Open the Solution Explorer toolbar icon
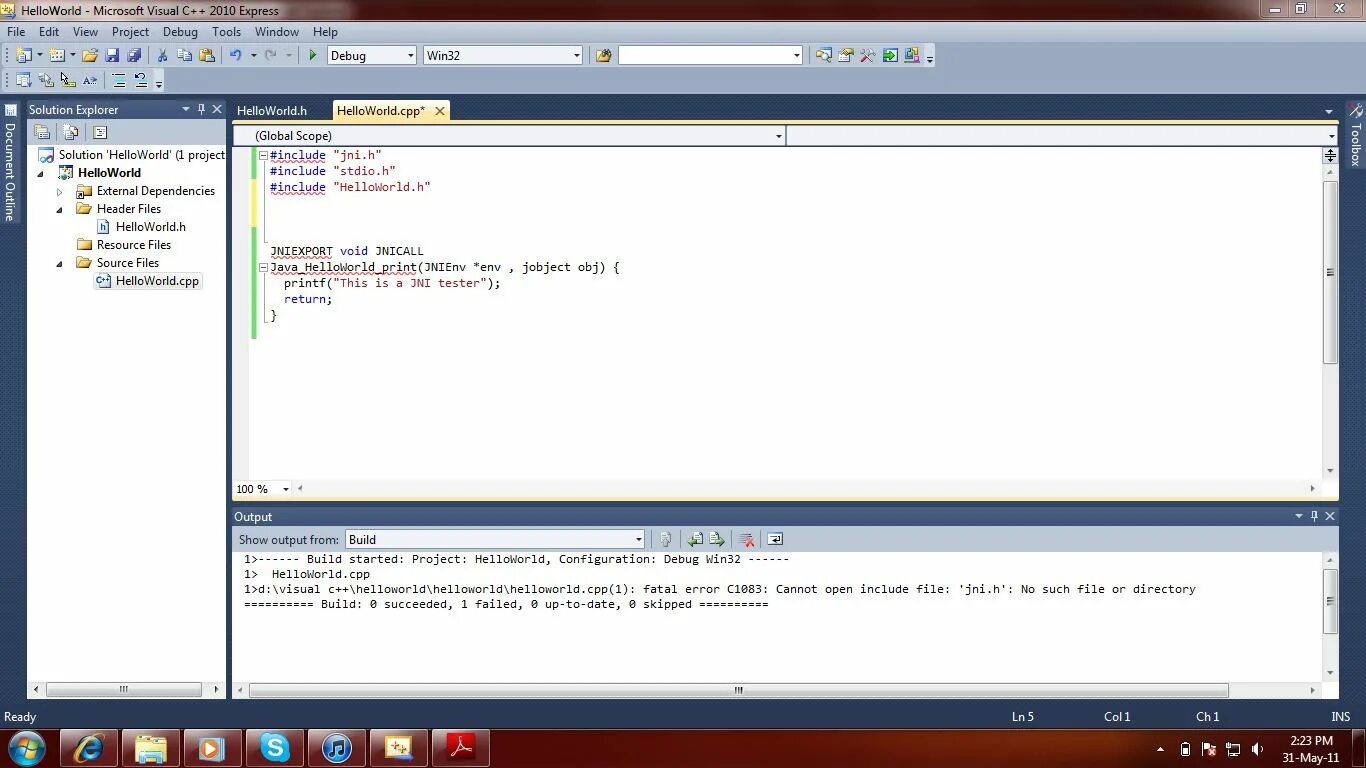Screen dimensions: 1366x768 [823, 56]
